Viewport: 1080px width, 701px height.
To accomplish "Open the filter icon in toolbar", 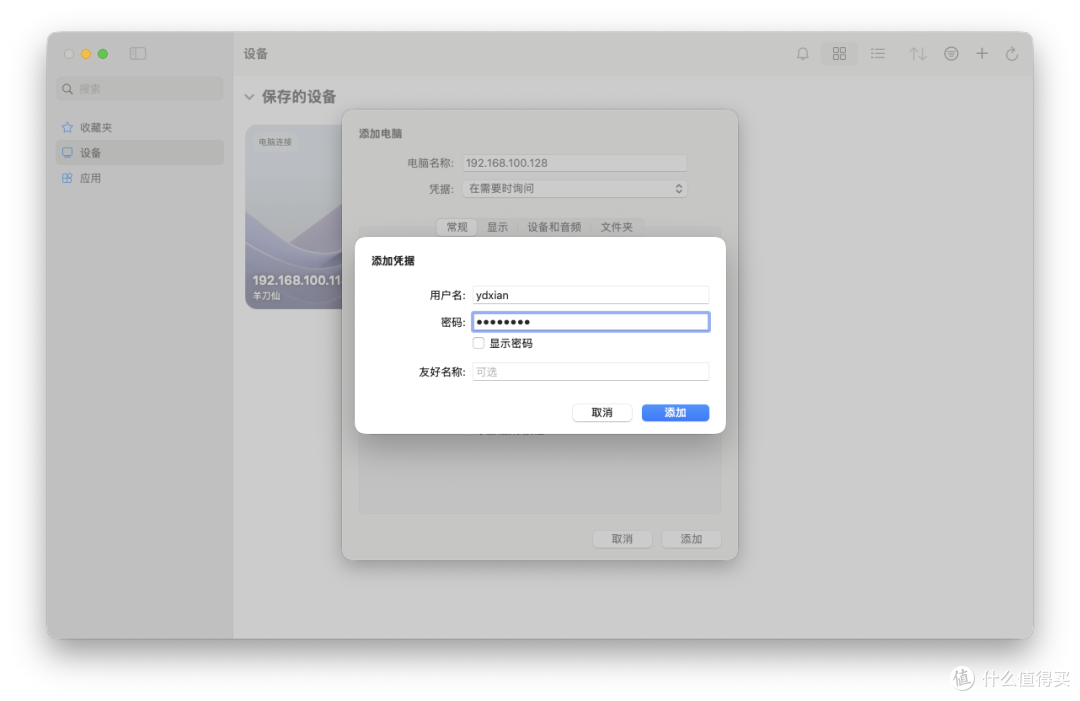I will (951, 54).
